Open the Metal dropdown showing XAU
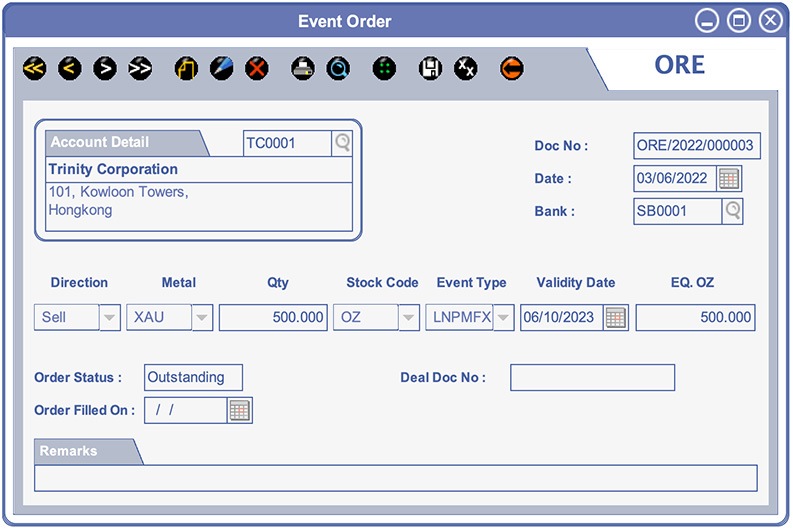 202,318
